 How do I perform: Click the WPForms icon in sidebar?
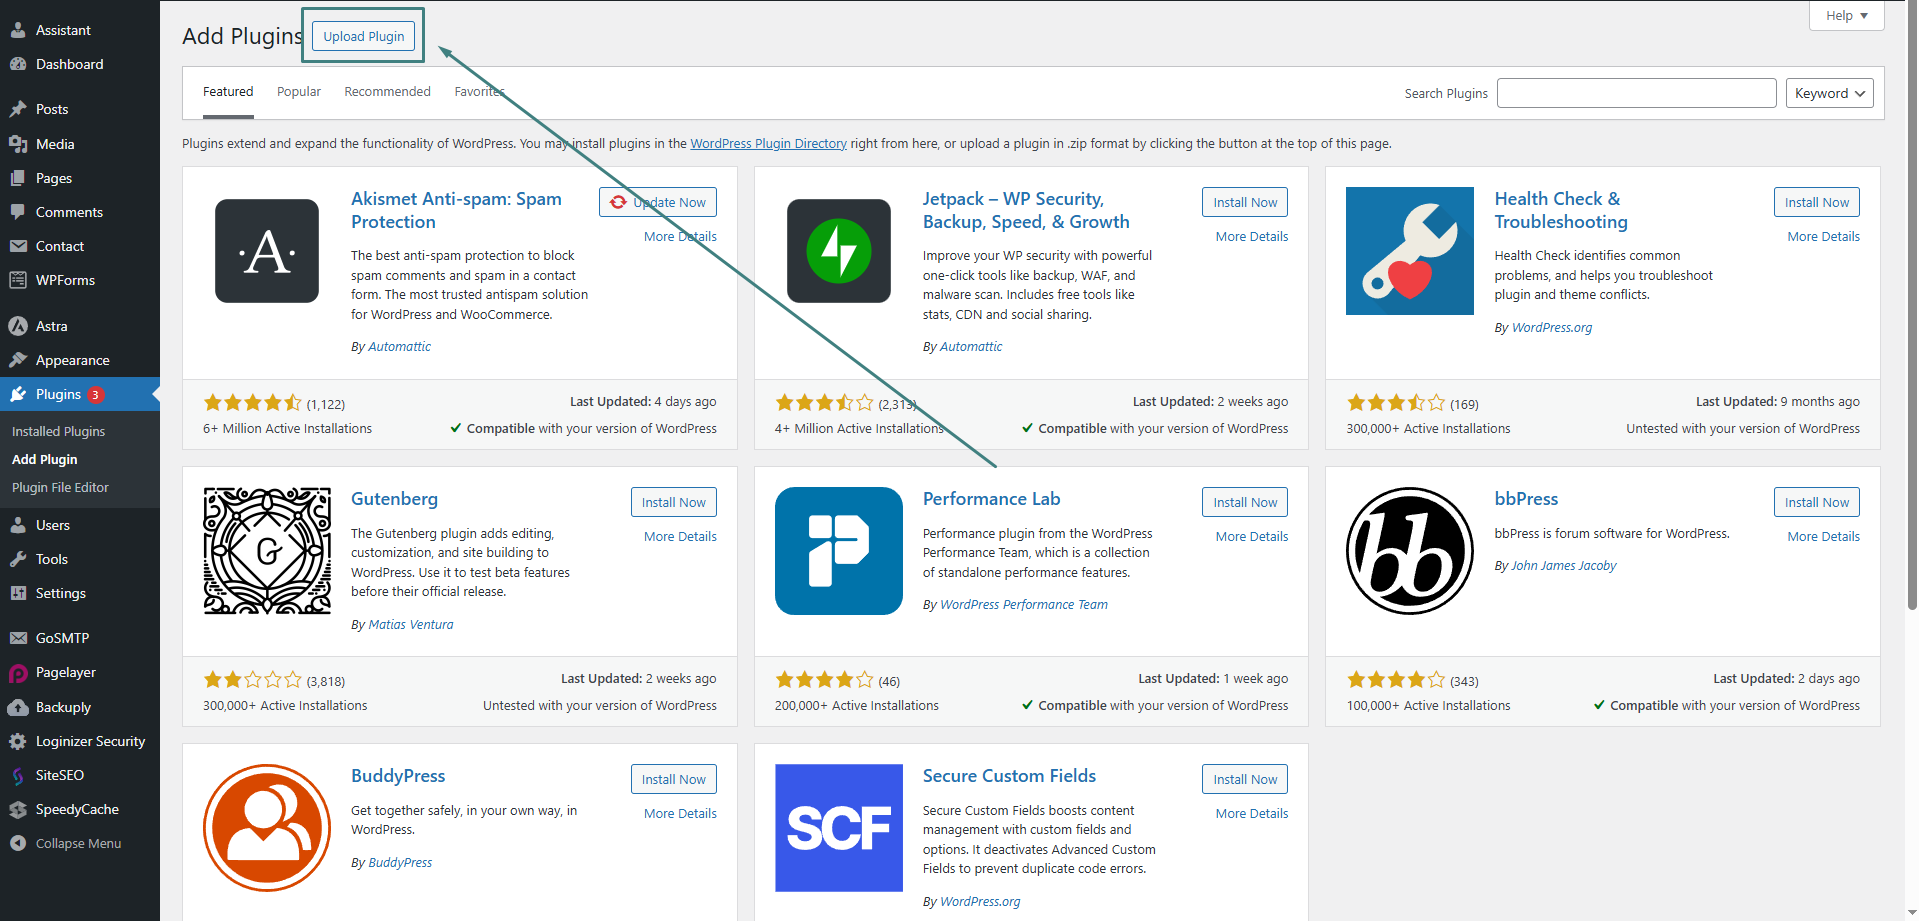pyautogui.click(x=18, y=280)
